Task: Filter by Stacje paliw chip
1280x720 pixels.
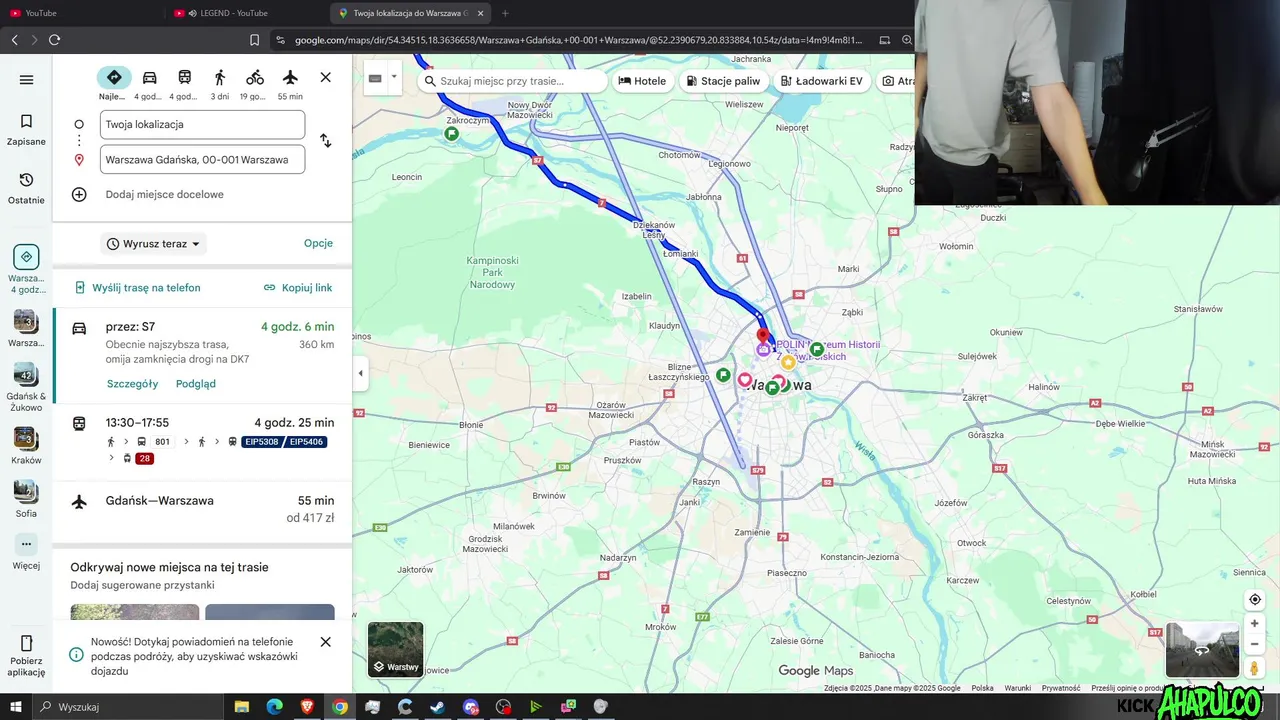Action: (723, 81)
